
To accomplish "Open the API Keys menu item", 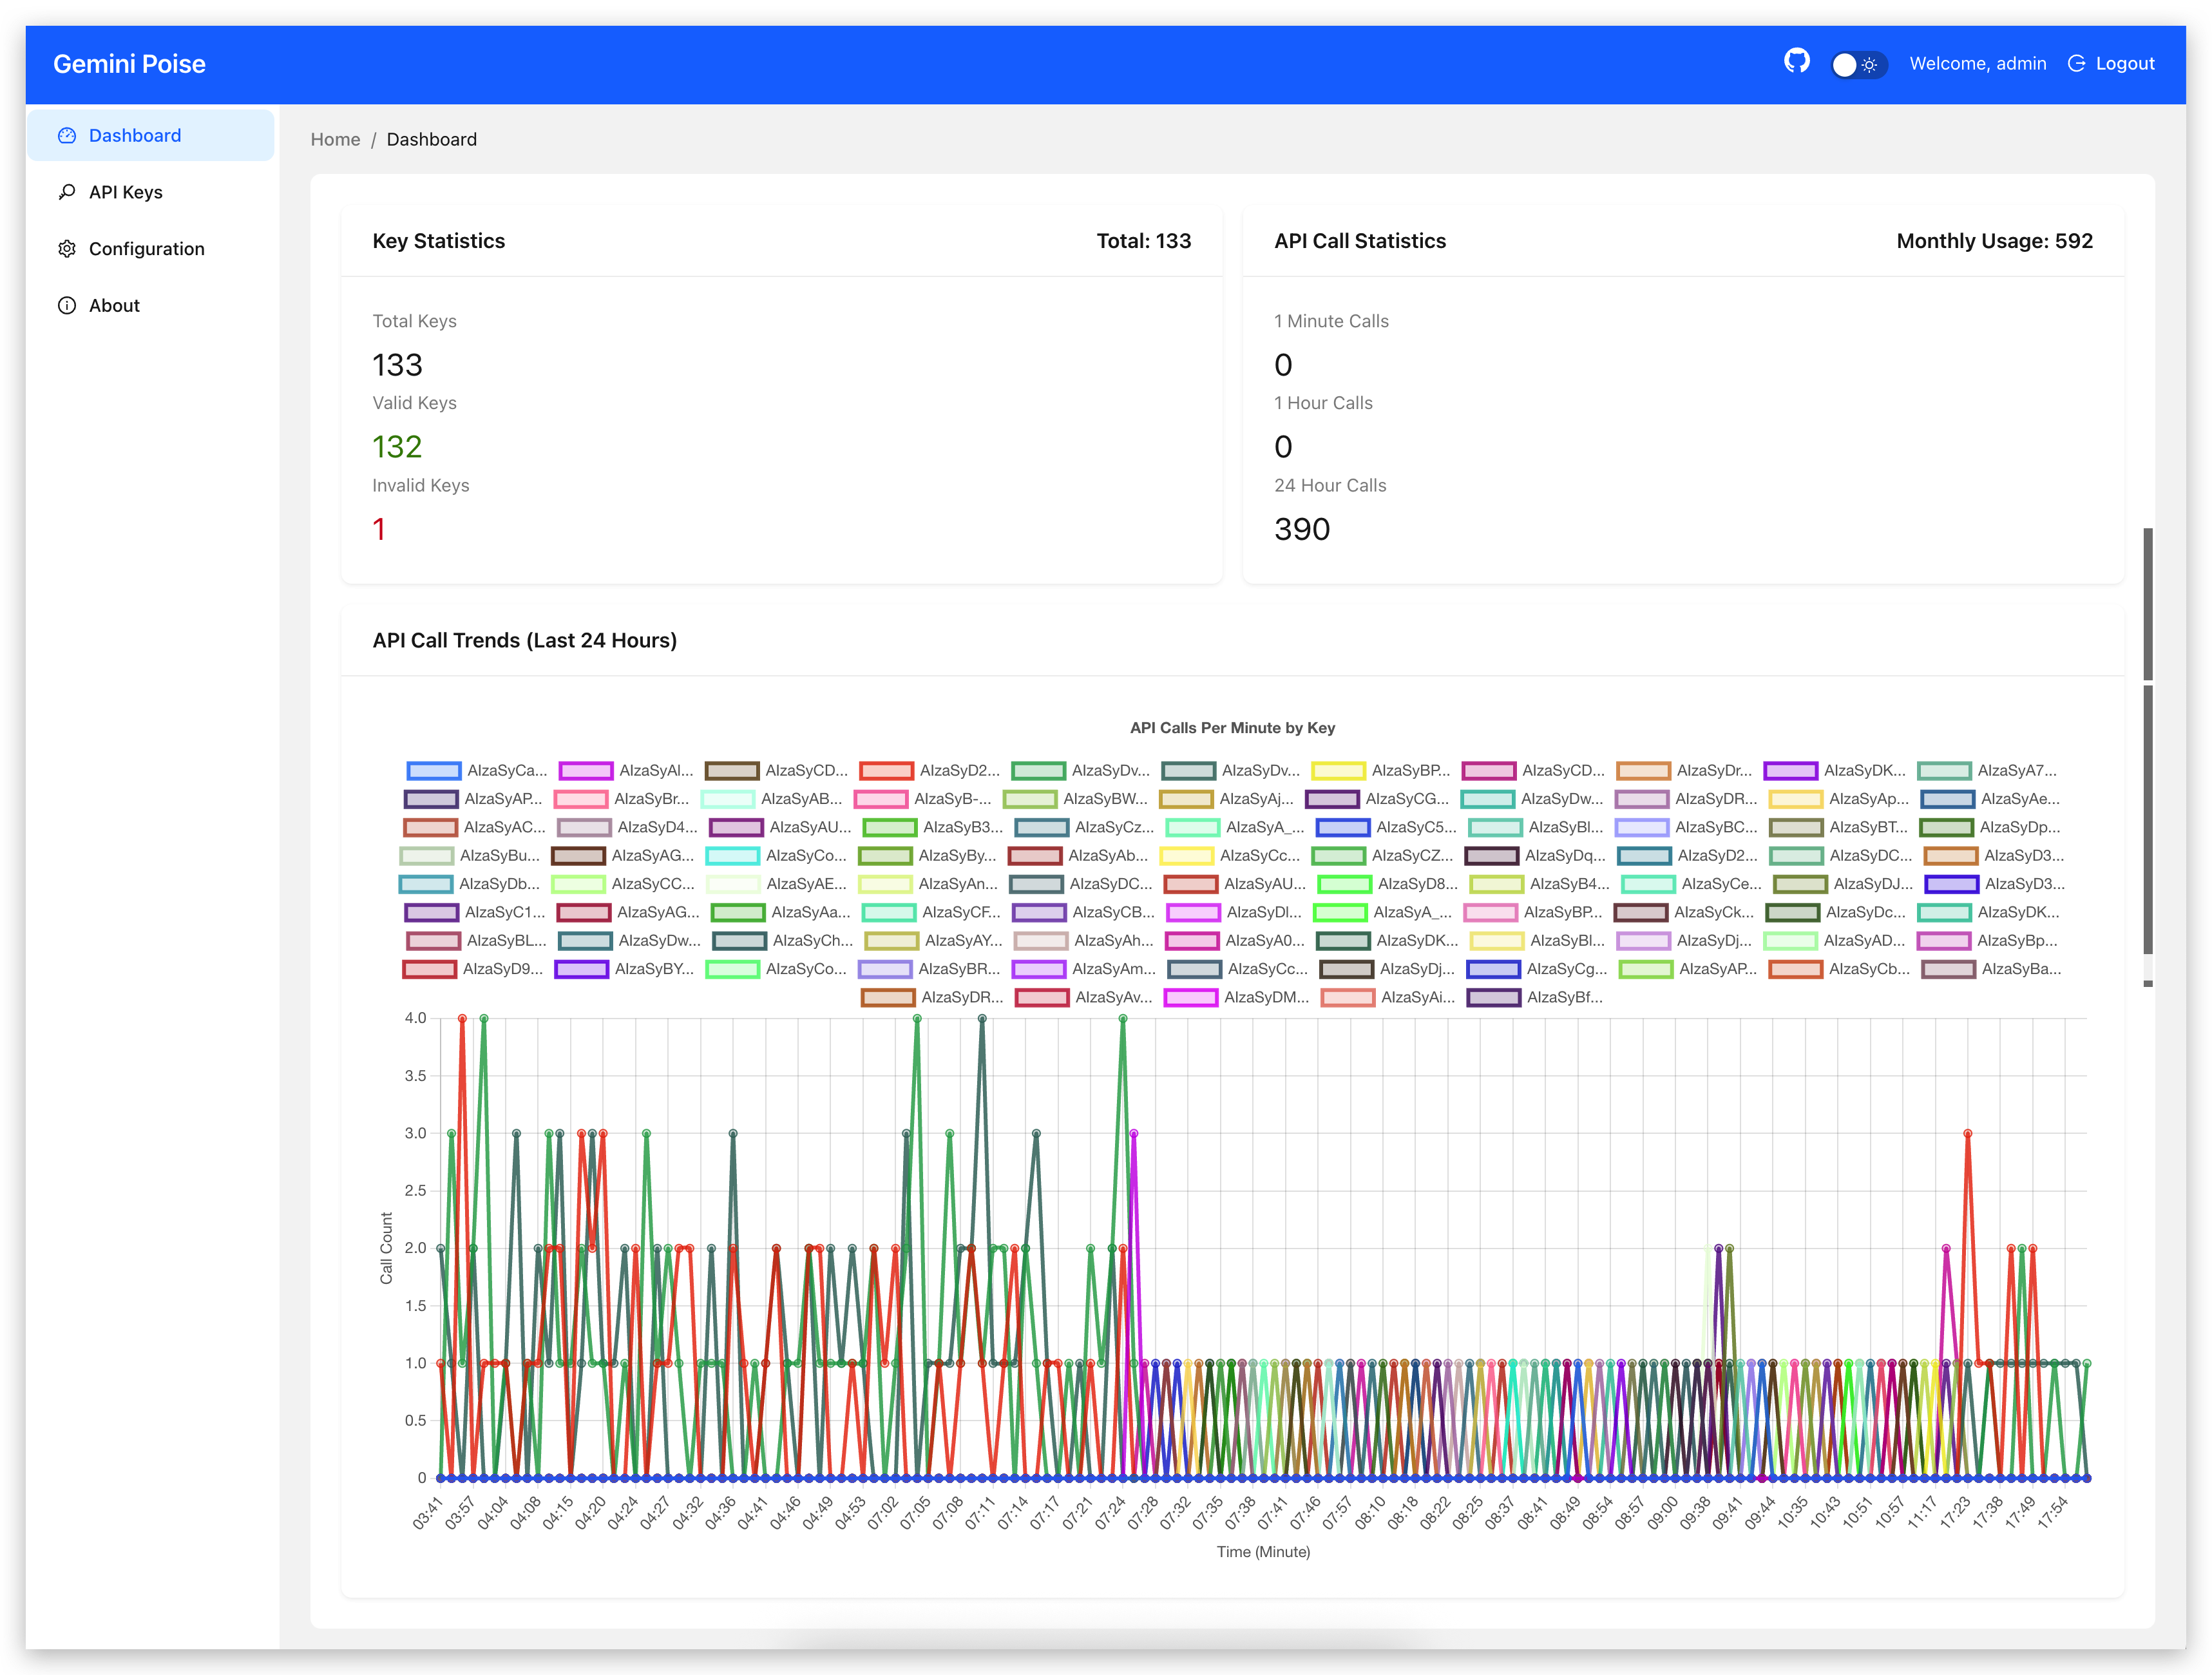I will click(x=151, y=192).
